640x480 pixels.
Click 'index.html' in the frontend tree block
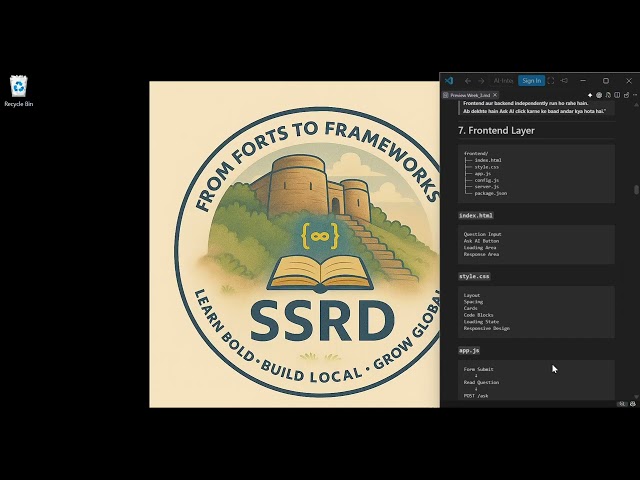(488, 160)
